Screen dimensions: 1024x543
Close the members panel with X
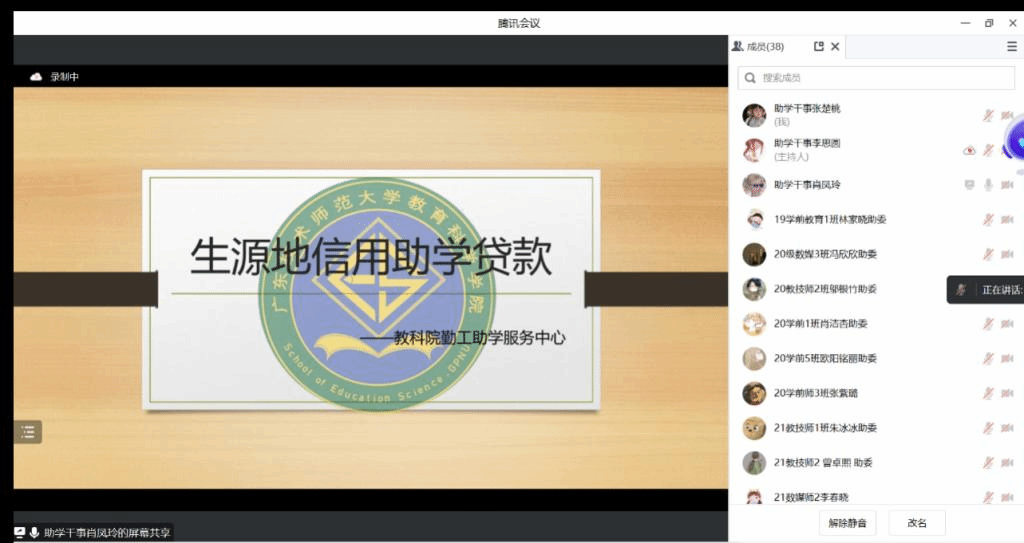tap(836, 46)
